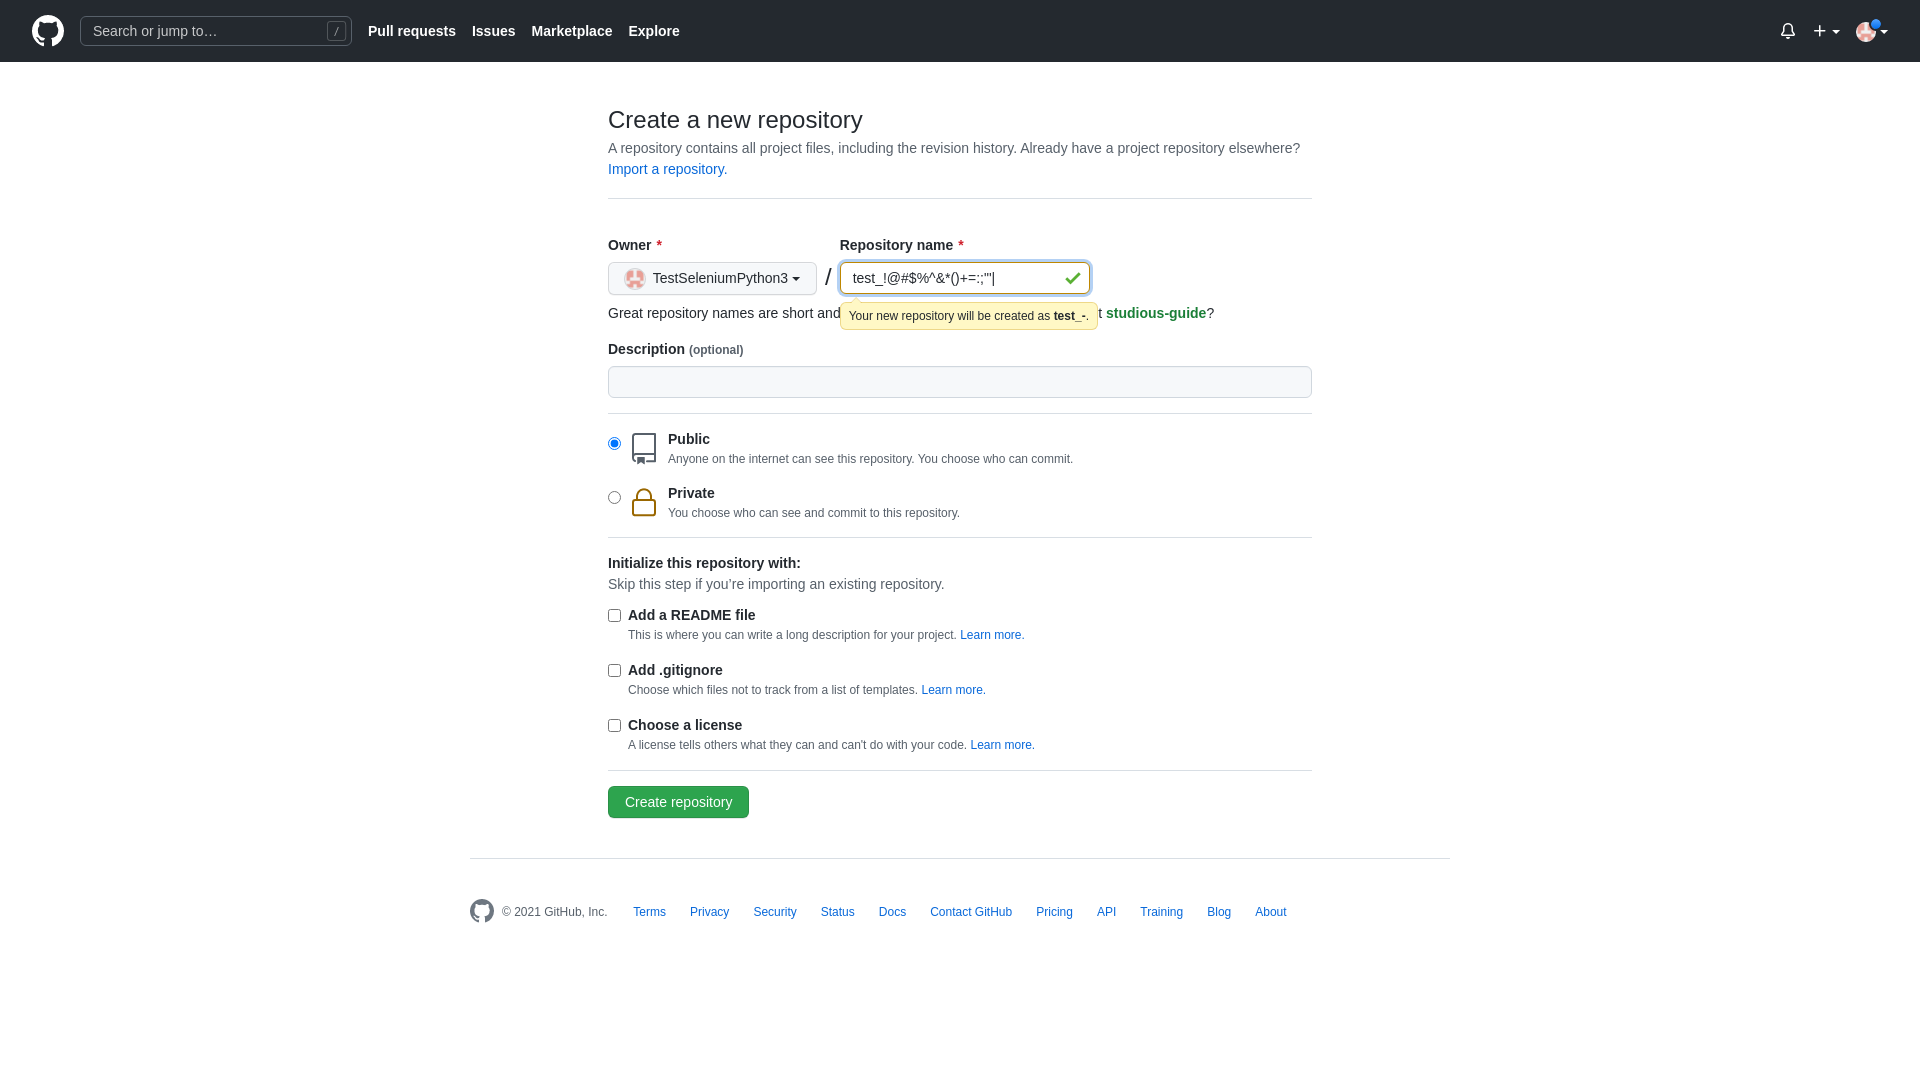Image resolution: width=1920 pixels, height=1080 pixels.
Task: Click the Initialize this repository with text
Action: pyautogui.click(x=704, y=563)
